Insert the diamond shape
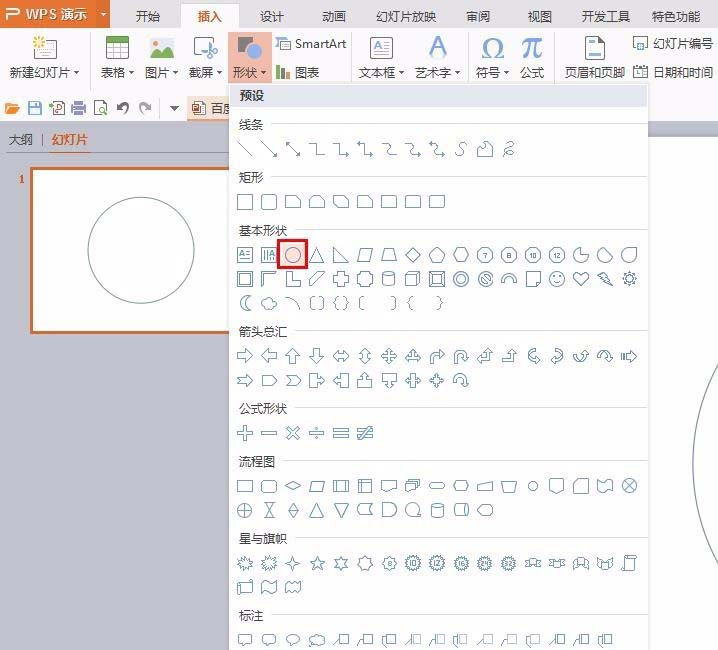Viewport: 718px width, 650px height. coord(413,255)
